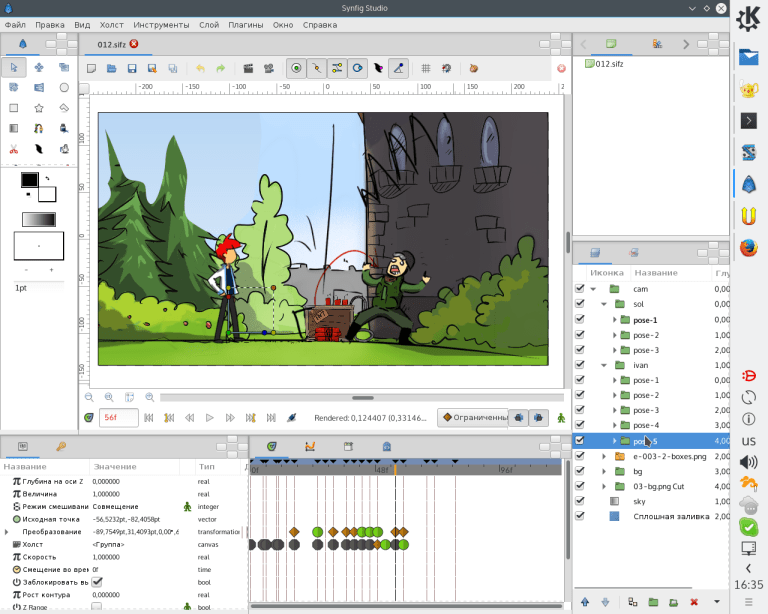
Task: Select the Circle tool
Action: (x=64, y=88)
